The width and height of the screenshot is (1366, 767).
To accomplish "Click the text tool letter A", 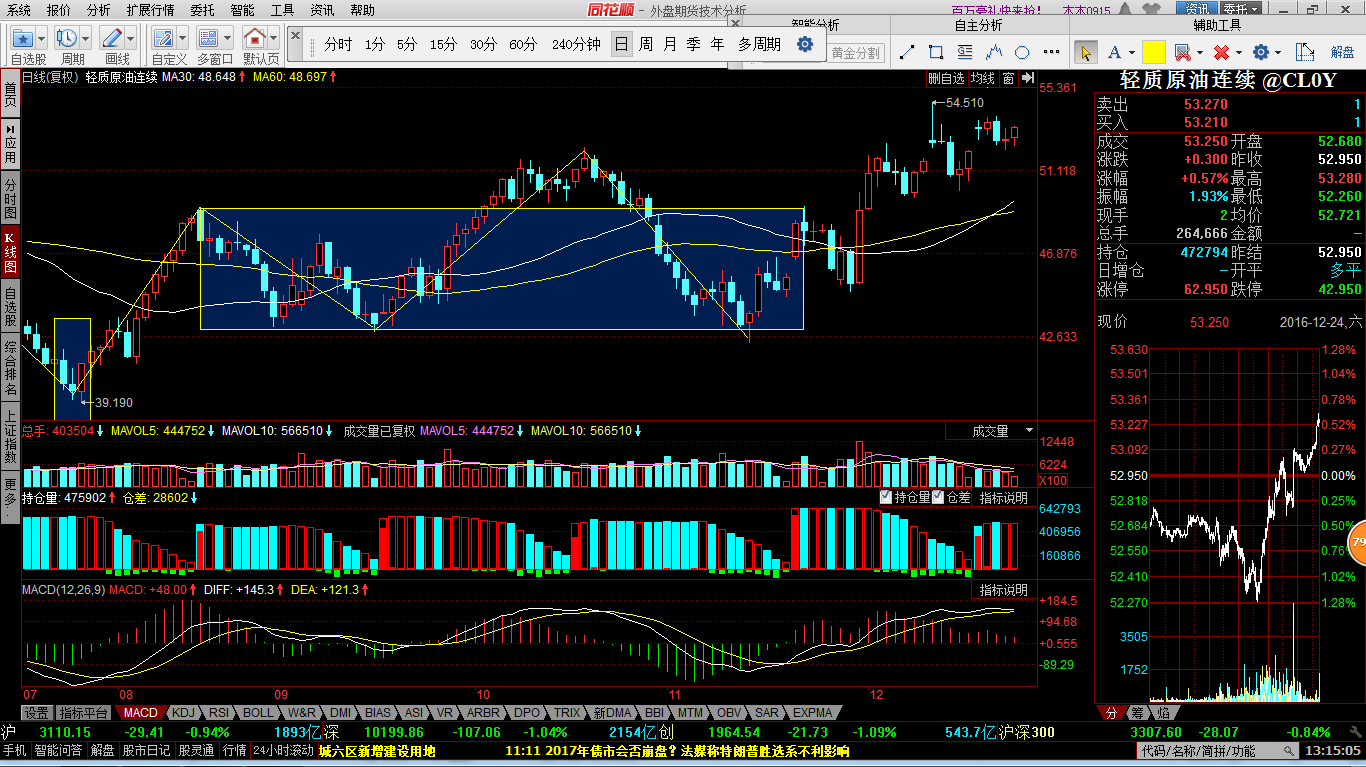I will [x=1114, y=52].
